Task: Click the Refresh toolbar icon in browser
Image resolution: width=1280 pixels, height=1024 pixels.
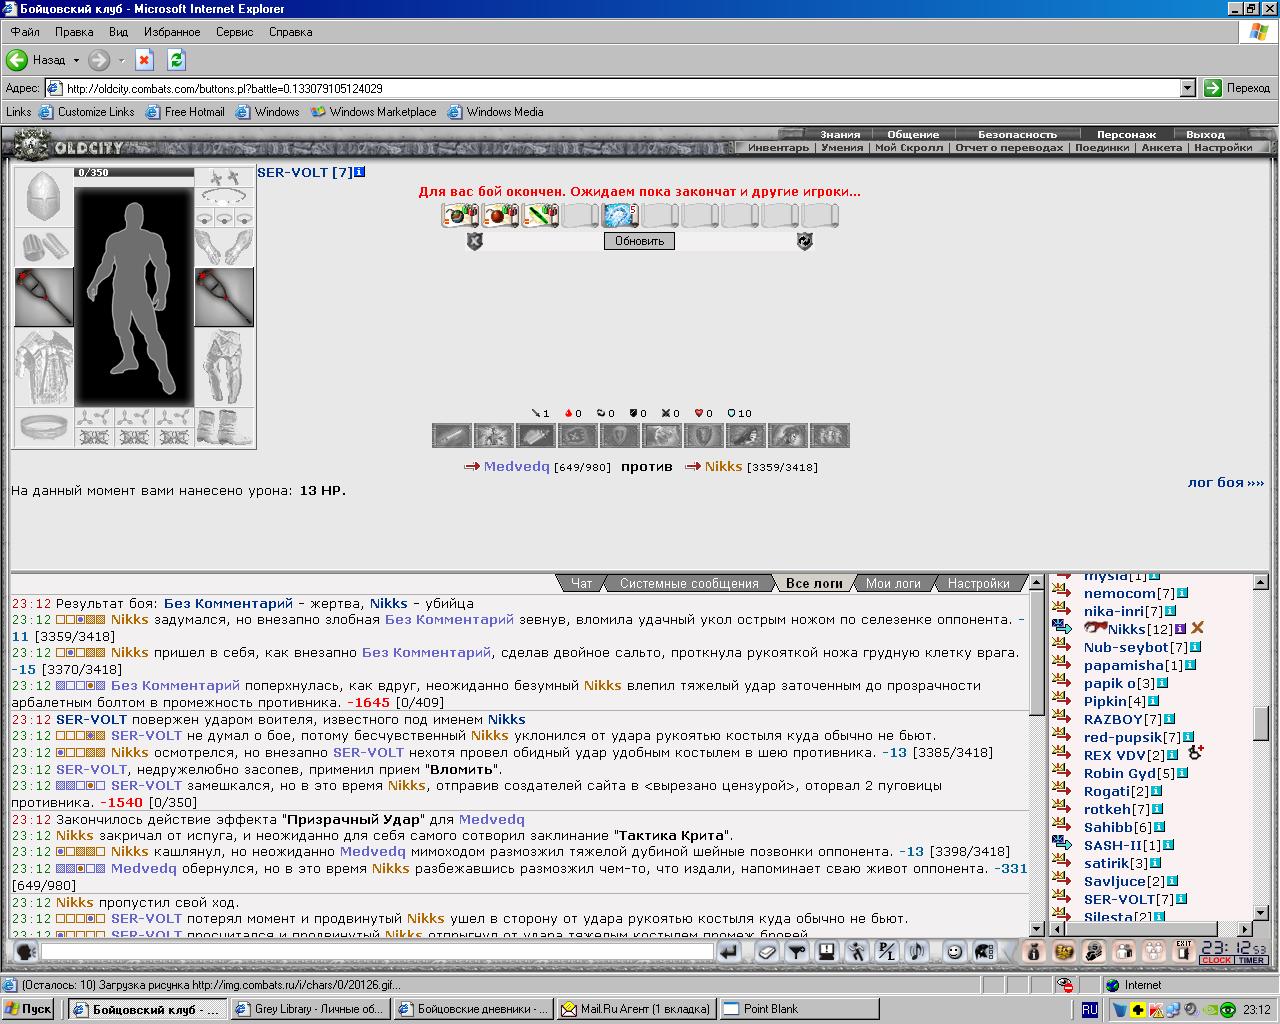Action: point(176,60)
